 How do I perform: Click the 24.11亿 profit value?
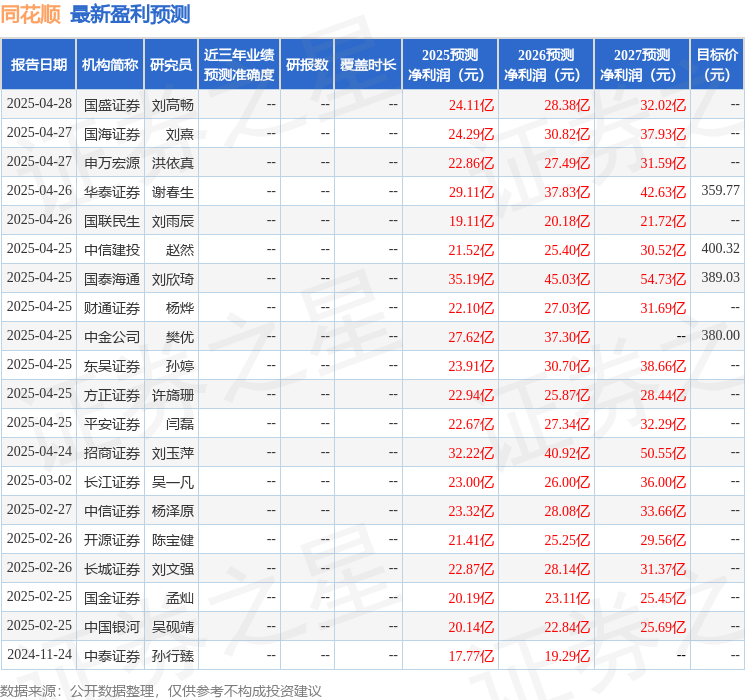click(471, 105)
